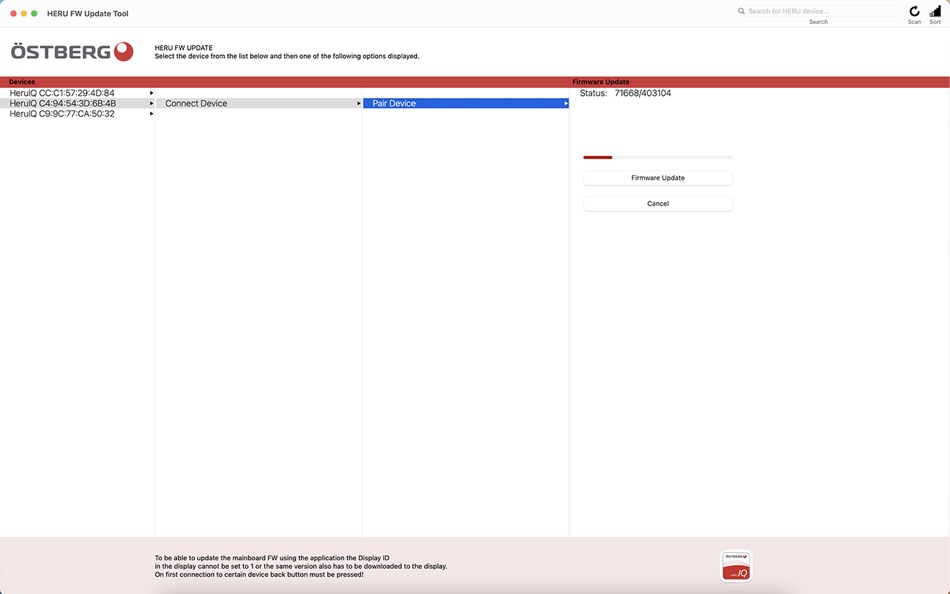Click the firmware update progress bar

(x=657, y=157)
